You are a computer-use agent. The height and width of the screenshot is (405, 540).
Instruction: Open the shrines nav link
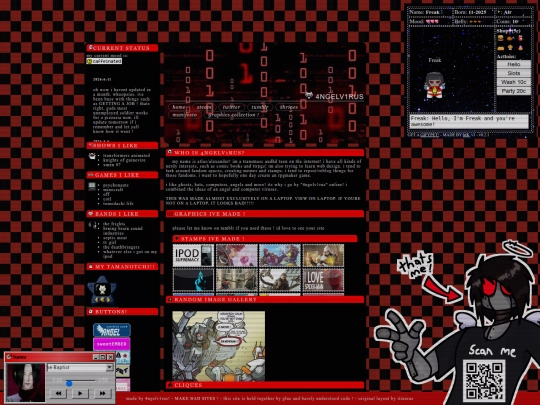click(289, 107)
